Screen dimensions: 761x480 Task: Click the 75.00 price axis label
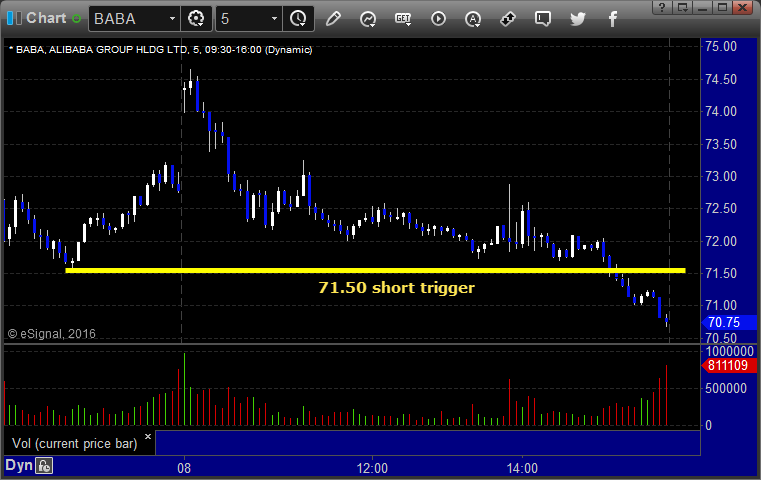[x=721, y=47]
